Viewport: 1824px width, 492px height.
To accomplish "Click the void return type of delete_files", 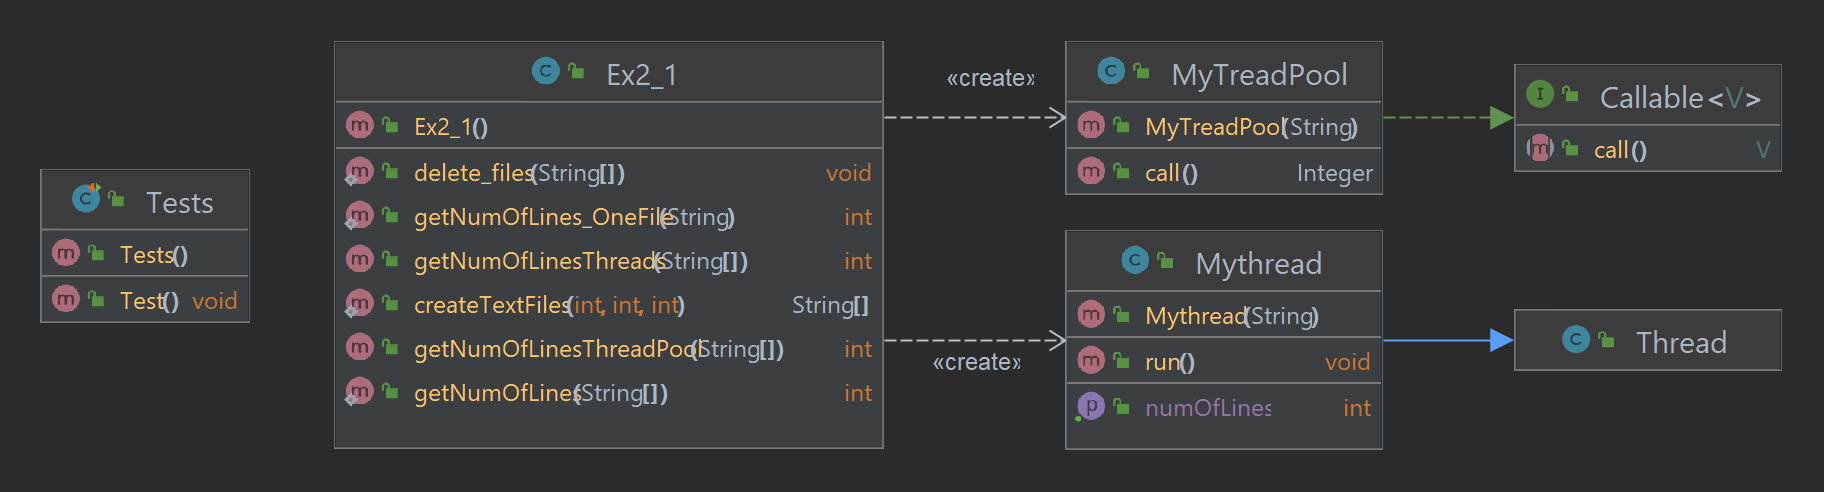I will [849, 173].
